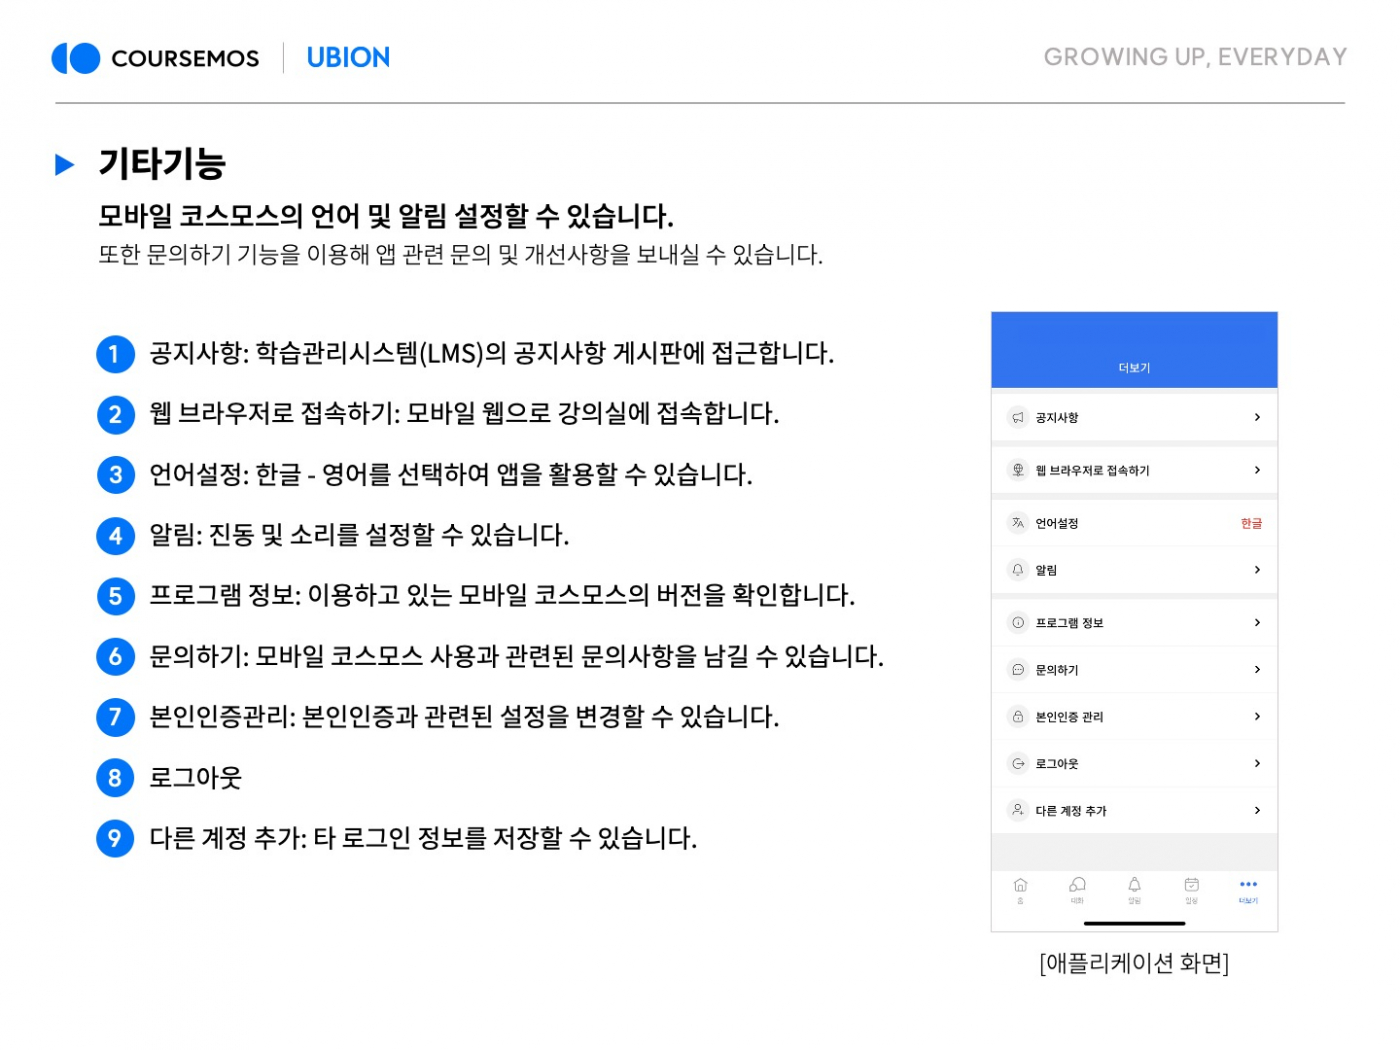The height and width of the screenshot is (1050, 1400).
Task: Expand 프로그램 정보 with its chevron arrow
Action: (x=1257, y=623)
